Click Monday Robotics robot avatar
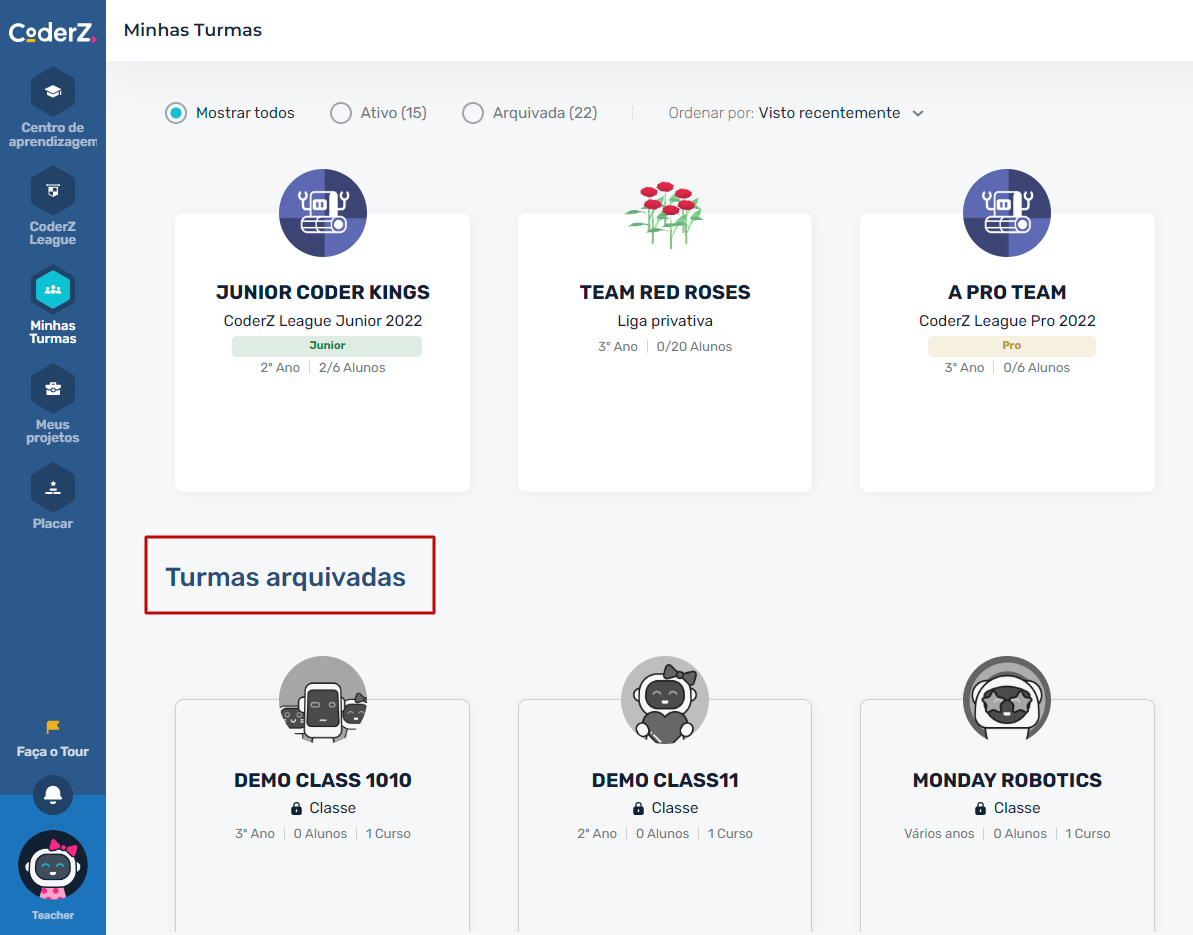Screen dimensions: 1193x935 [x=1007, y=700]
